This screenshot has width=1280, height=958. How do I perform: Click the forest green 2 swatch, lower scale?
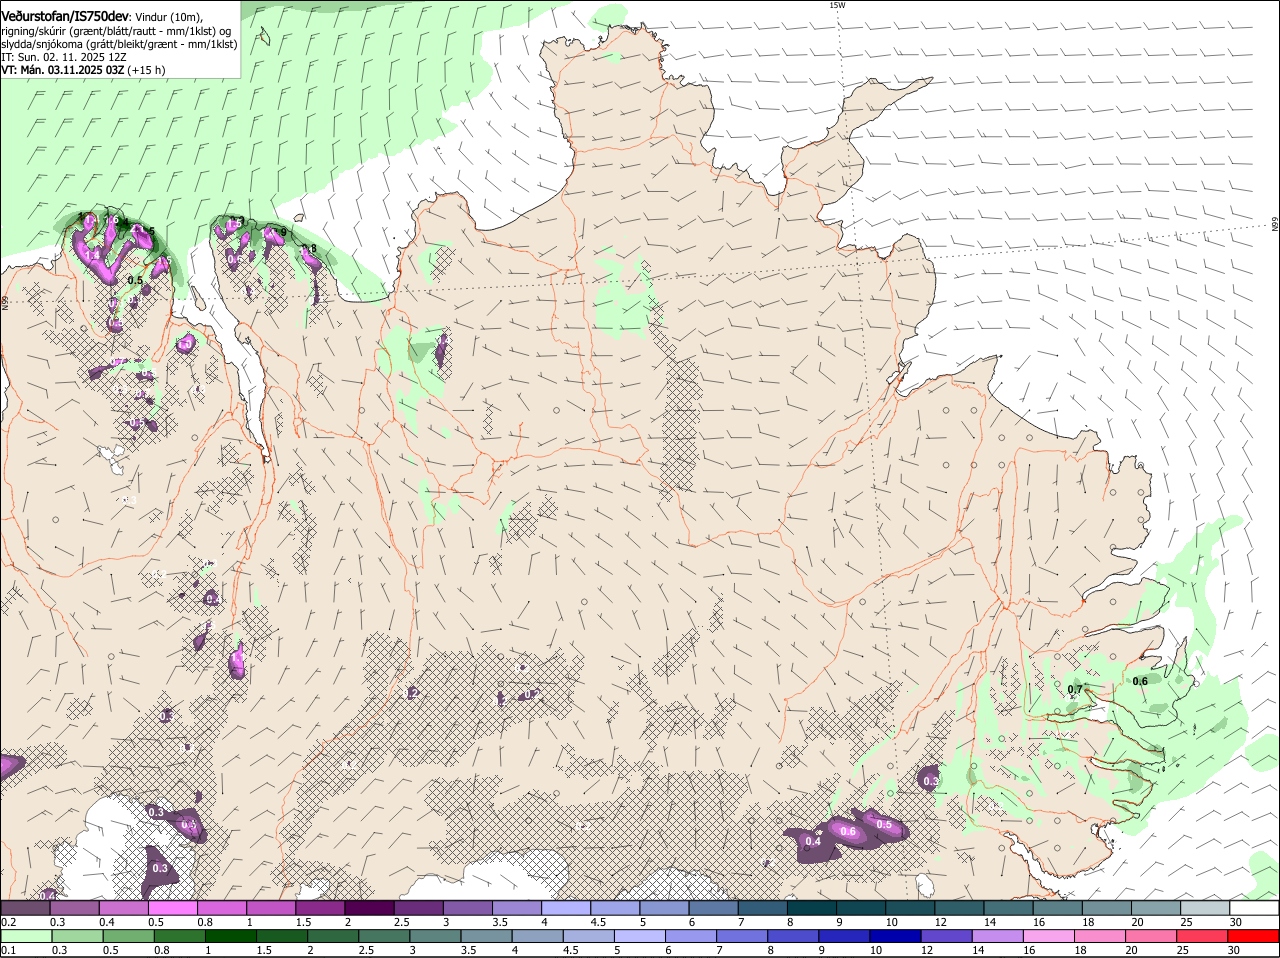click(x=332, y=937)
